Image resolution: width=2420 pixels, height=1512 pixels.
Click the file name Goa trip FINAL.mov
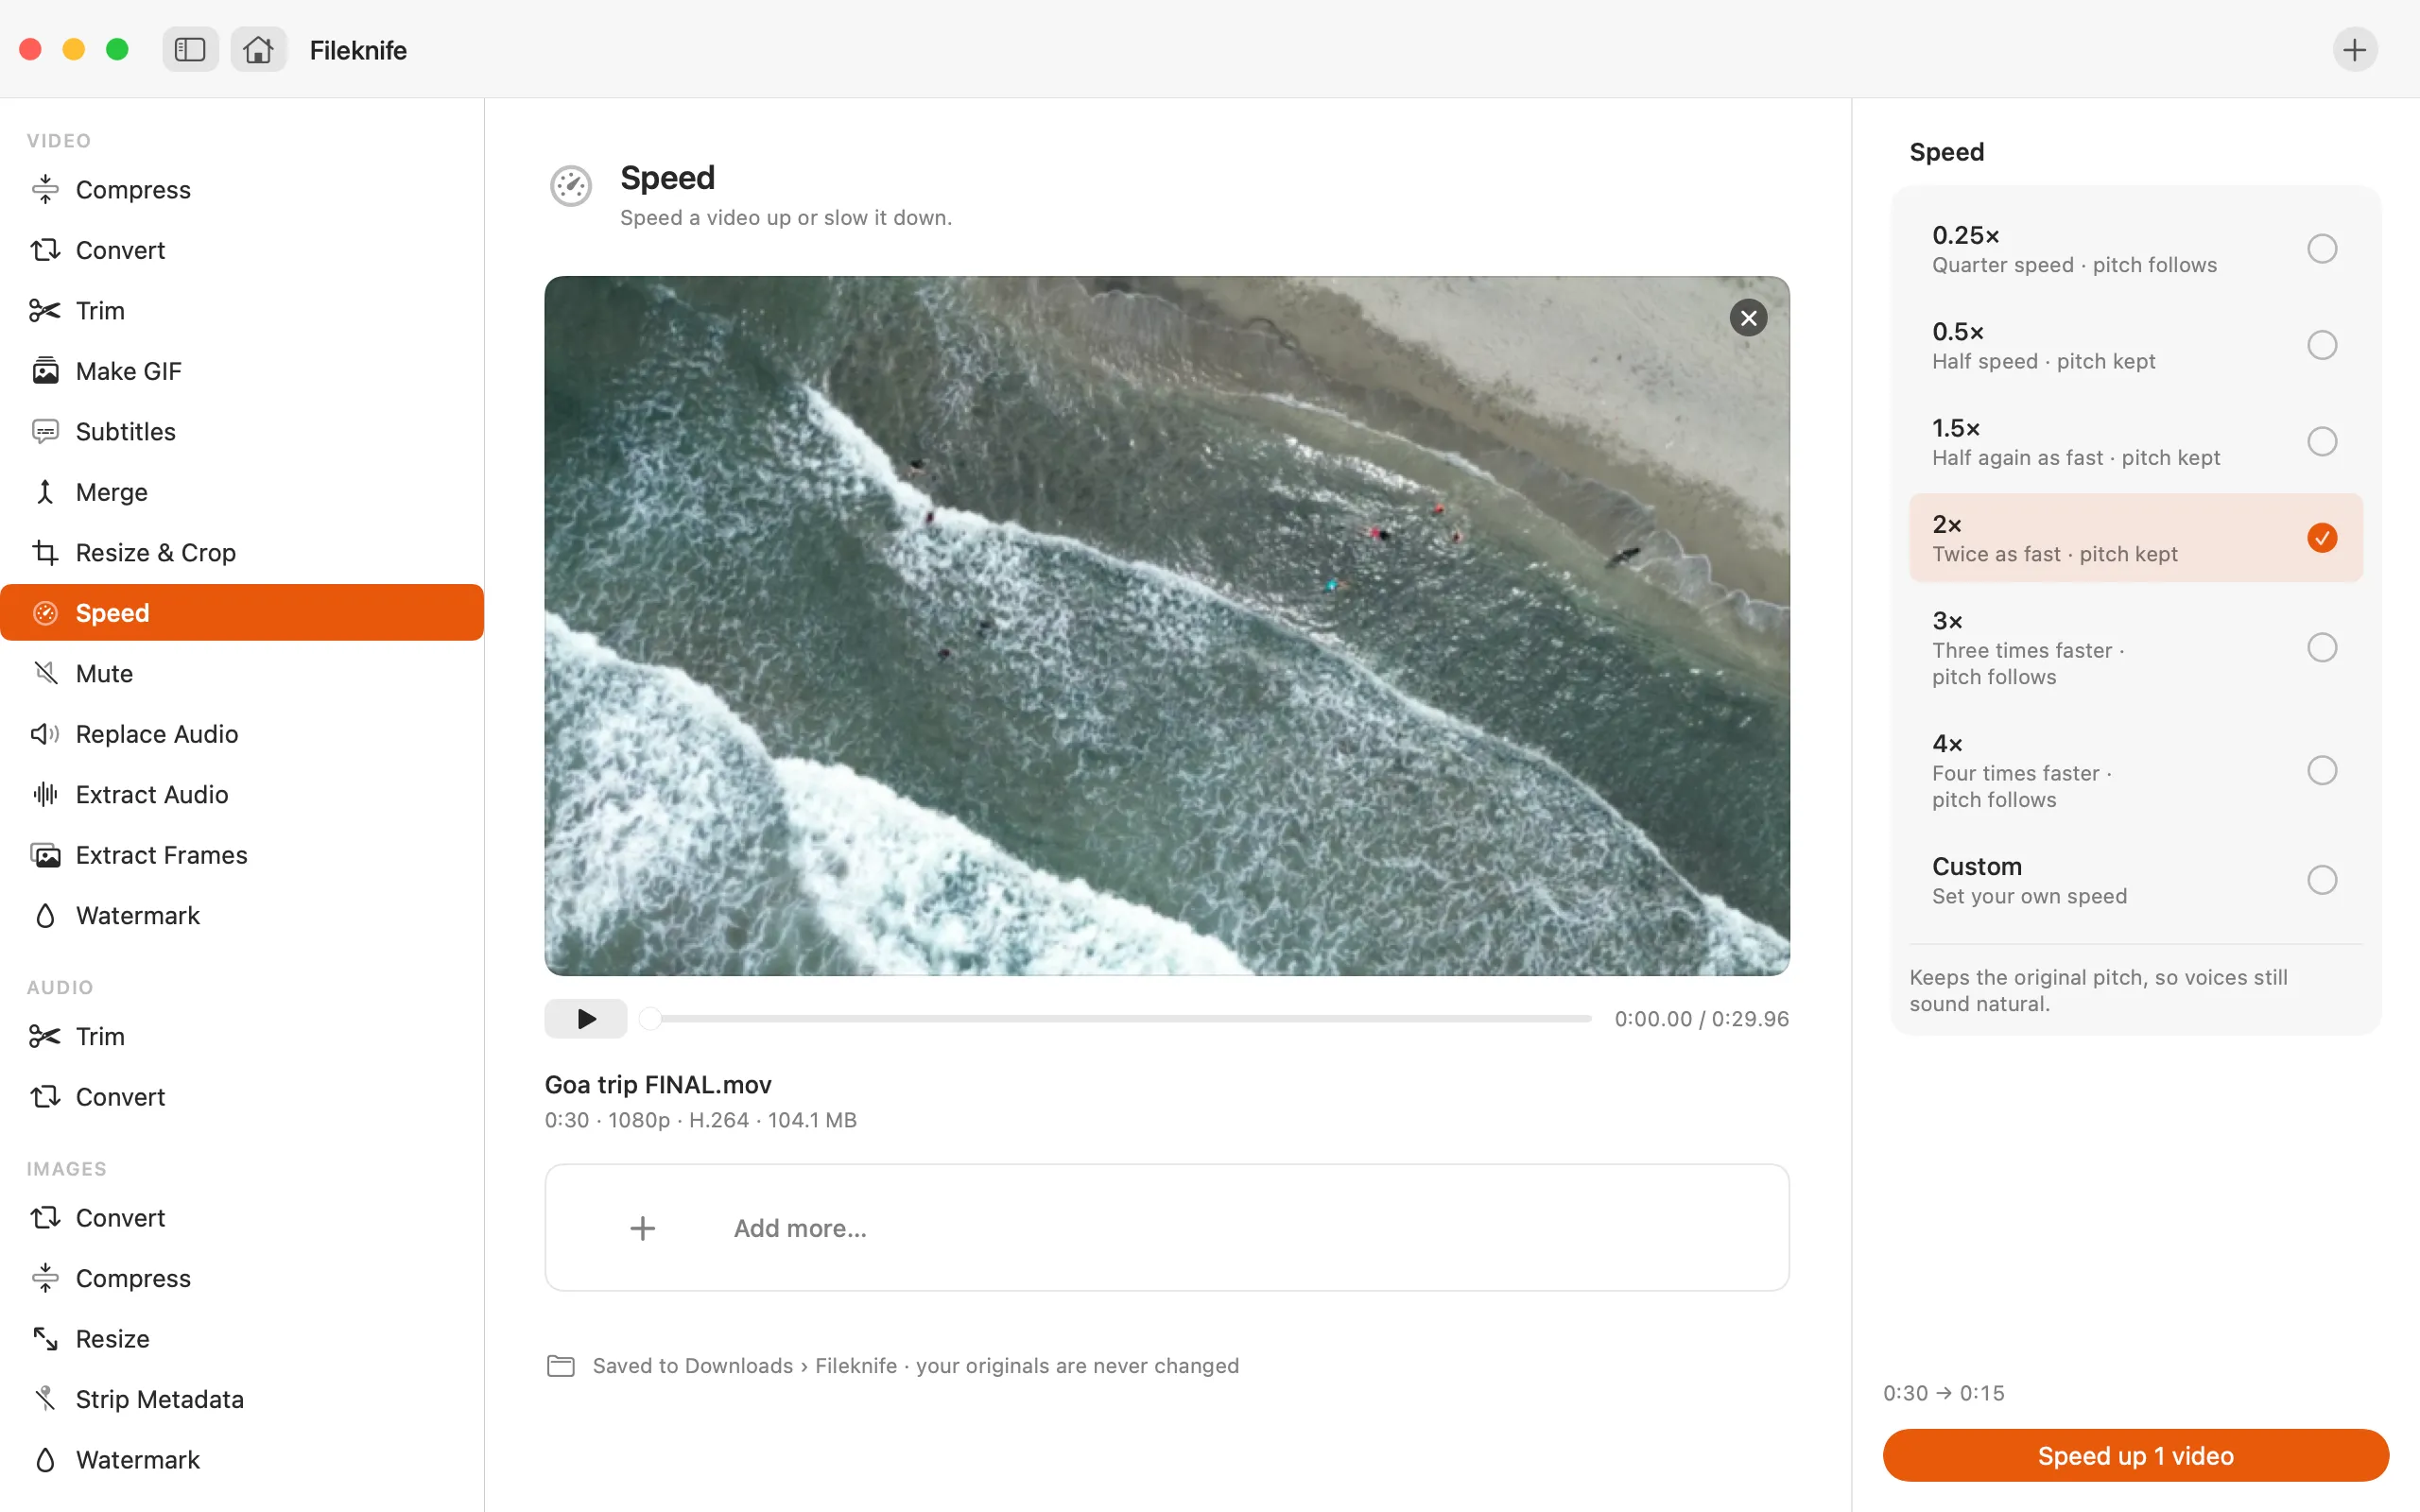pos(658,1085)
